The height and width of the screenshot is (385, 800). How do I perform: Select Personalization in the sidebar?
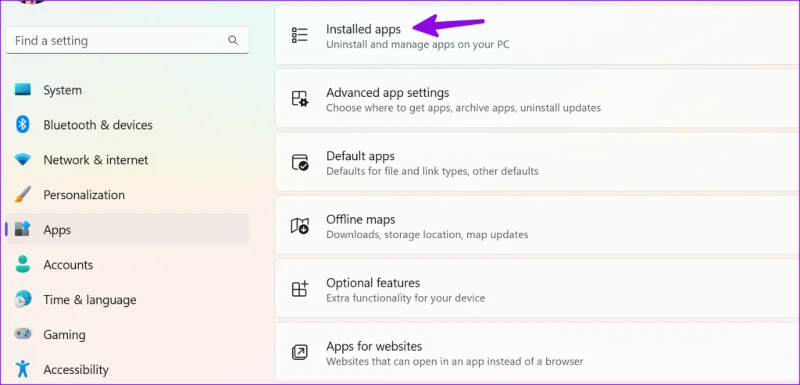(x=128, y=195)
